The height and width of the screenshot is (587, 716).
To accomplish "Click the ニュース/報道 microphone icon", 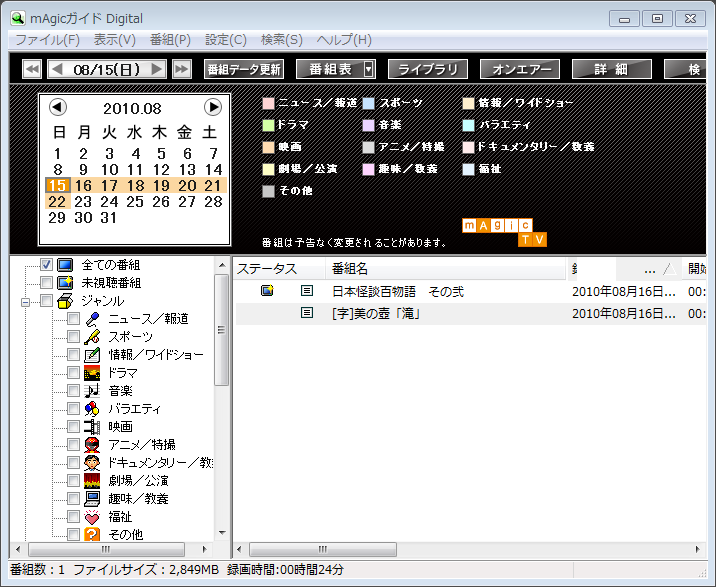I will (x=92, y=319).
